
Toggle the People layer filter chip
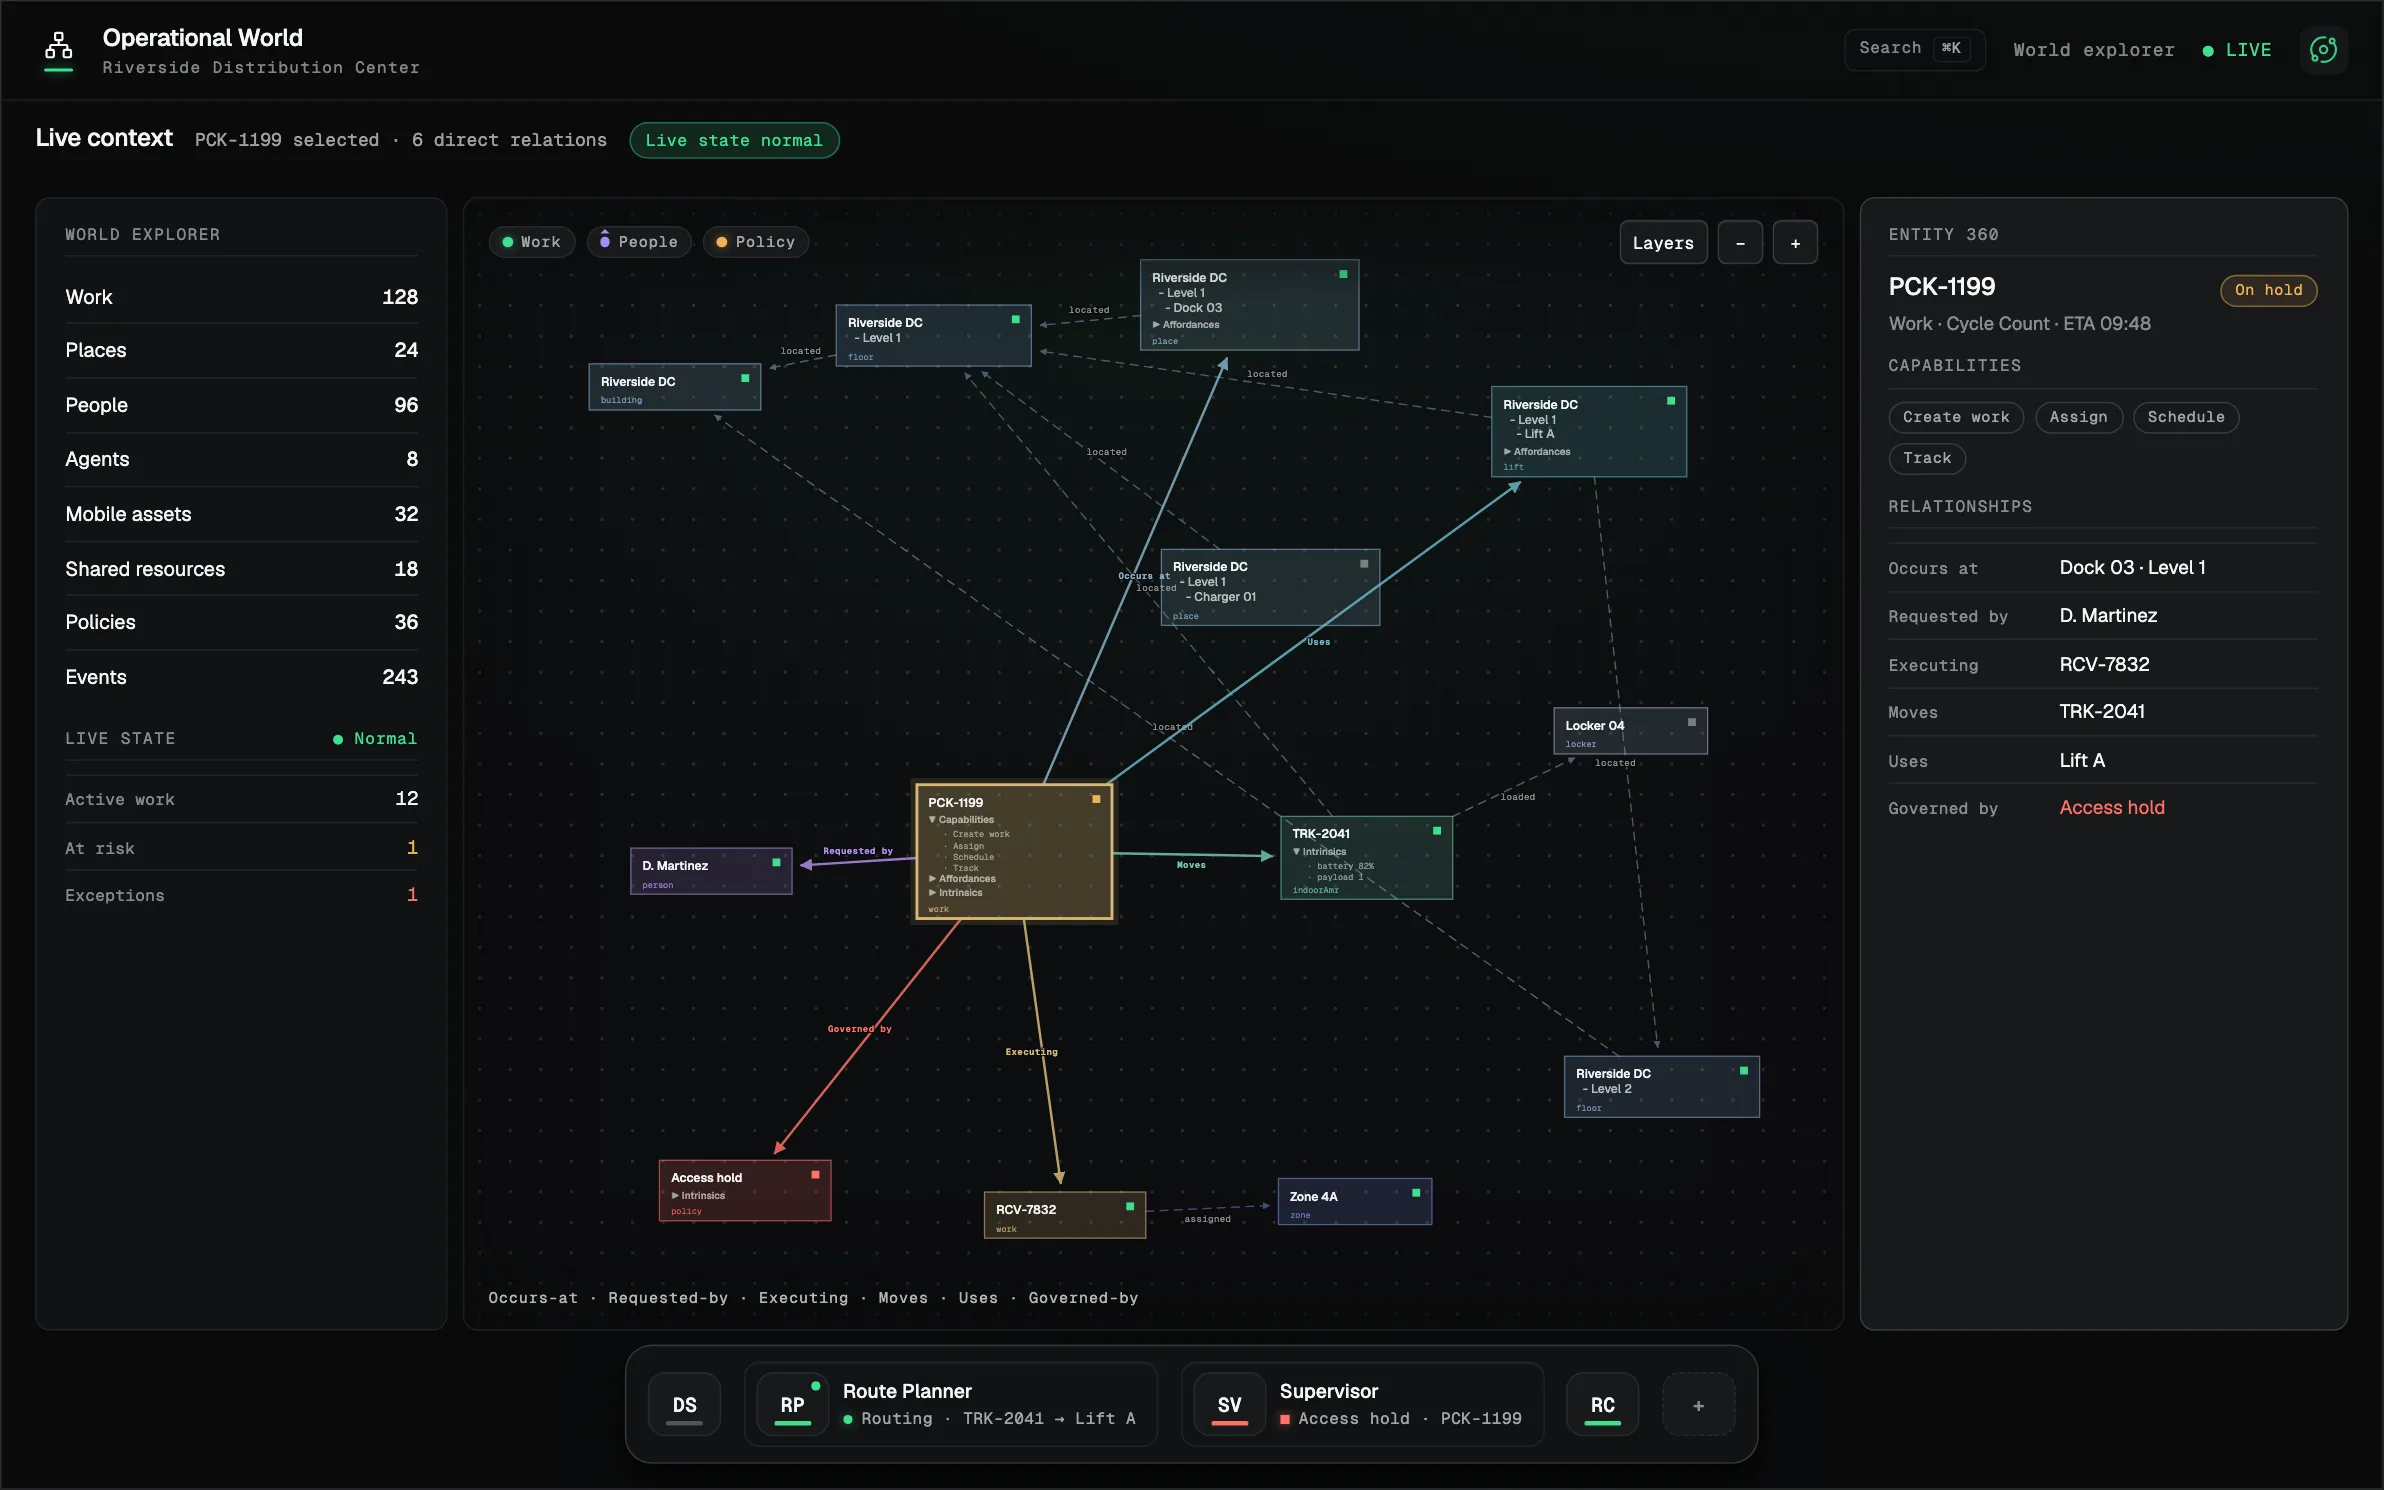(x=639, y=242)
